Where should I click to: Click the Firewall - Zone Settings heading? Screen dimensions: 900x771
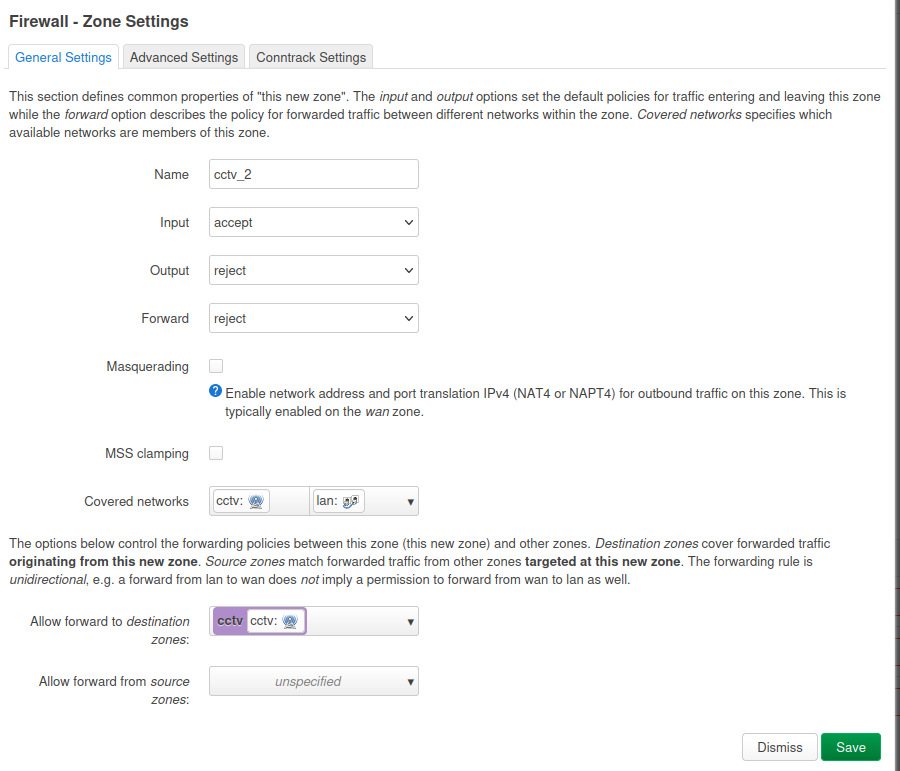[x=99, y=21]
